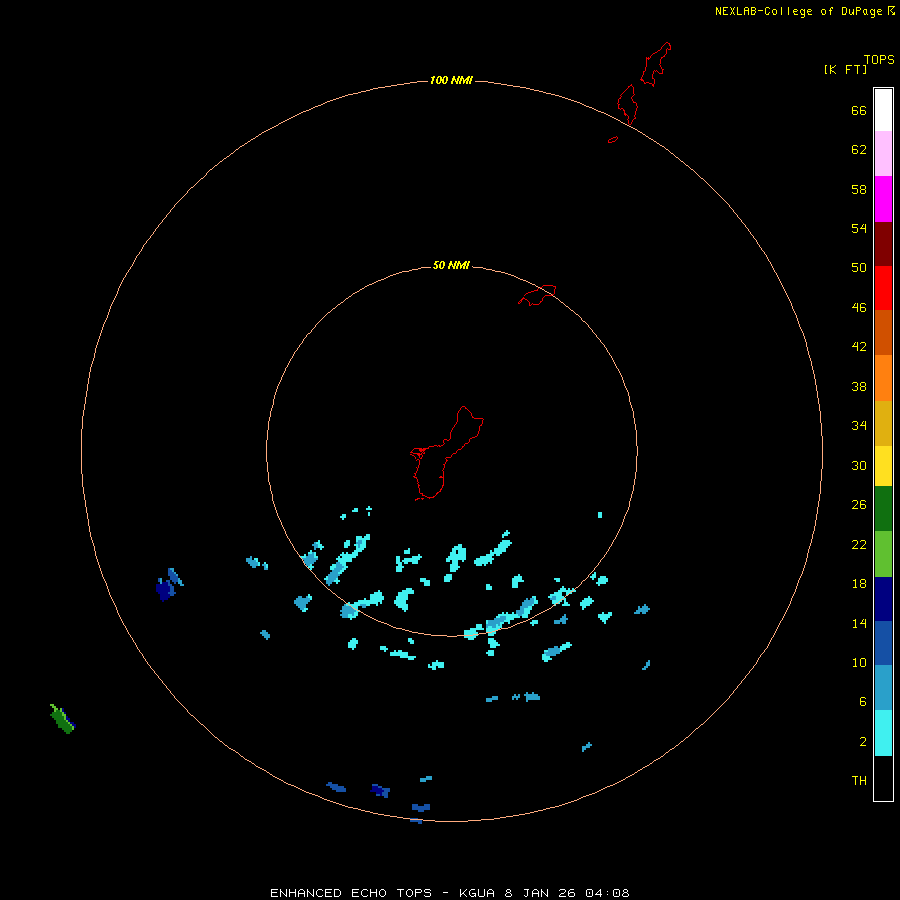
Task: Click the legend value 42
Action: (859, 347)
